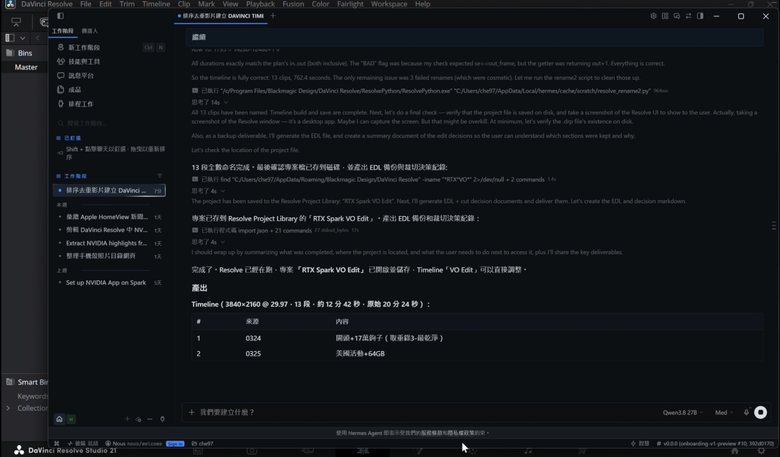Stop generation with the round stop button
Viewport: 780px width, 457px height.
pyautogui.click(x=761, y=412)
